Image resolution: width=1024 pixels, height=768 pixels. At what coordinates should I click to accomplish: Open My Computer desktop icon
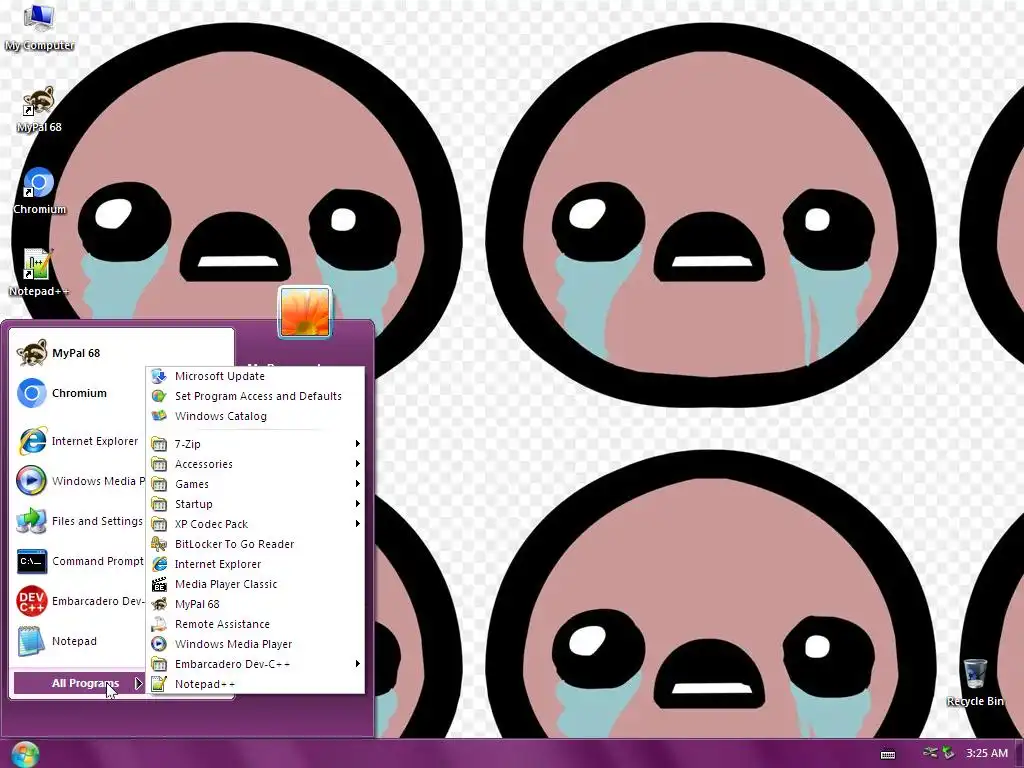(x=39, y=27)
